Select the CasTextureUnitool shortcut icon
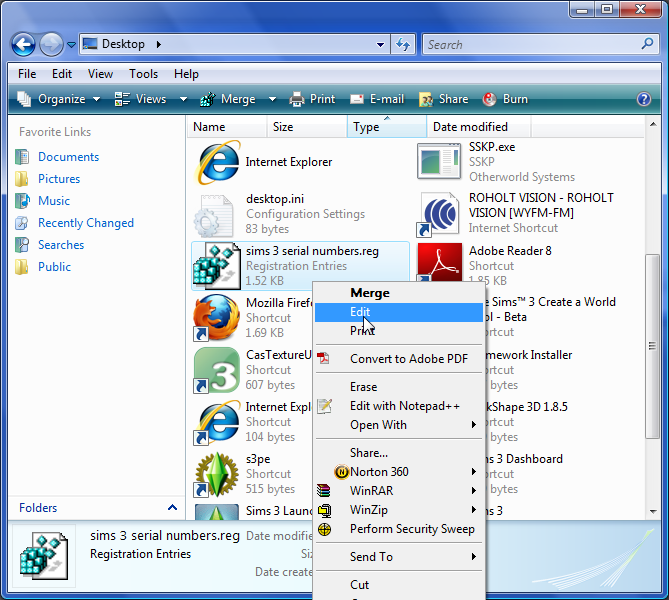 [217, 370]
